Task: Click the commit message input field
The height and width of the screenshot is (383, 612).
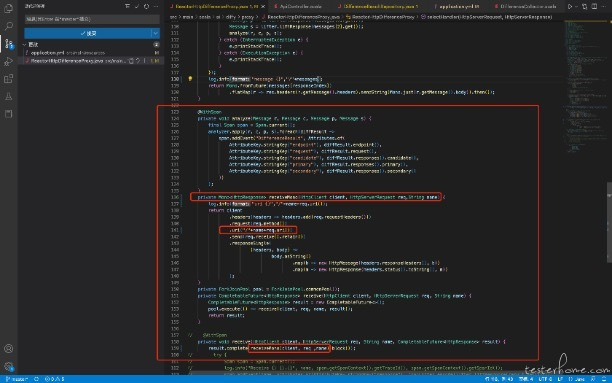Action: 92,19
